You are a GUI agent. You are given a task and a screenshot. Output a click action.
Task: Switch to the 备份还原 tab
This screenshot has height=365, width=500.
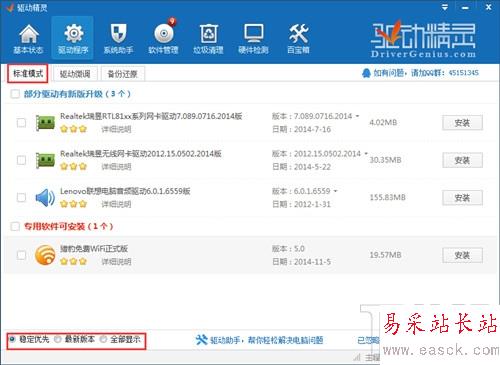123,74
